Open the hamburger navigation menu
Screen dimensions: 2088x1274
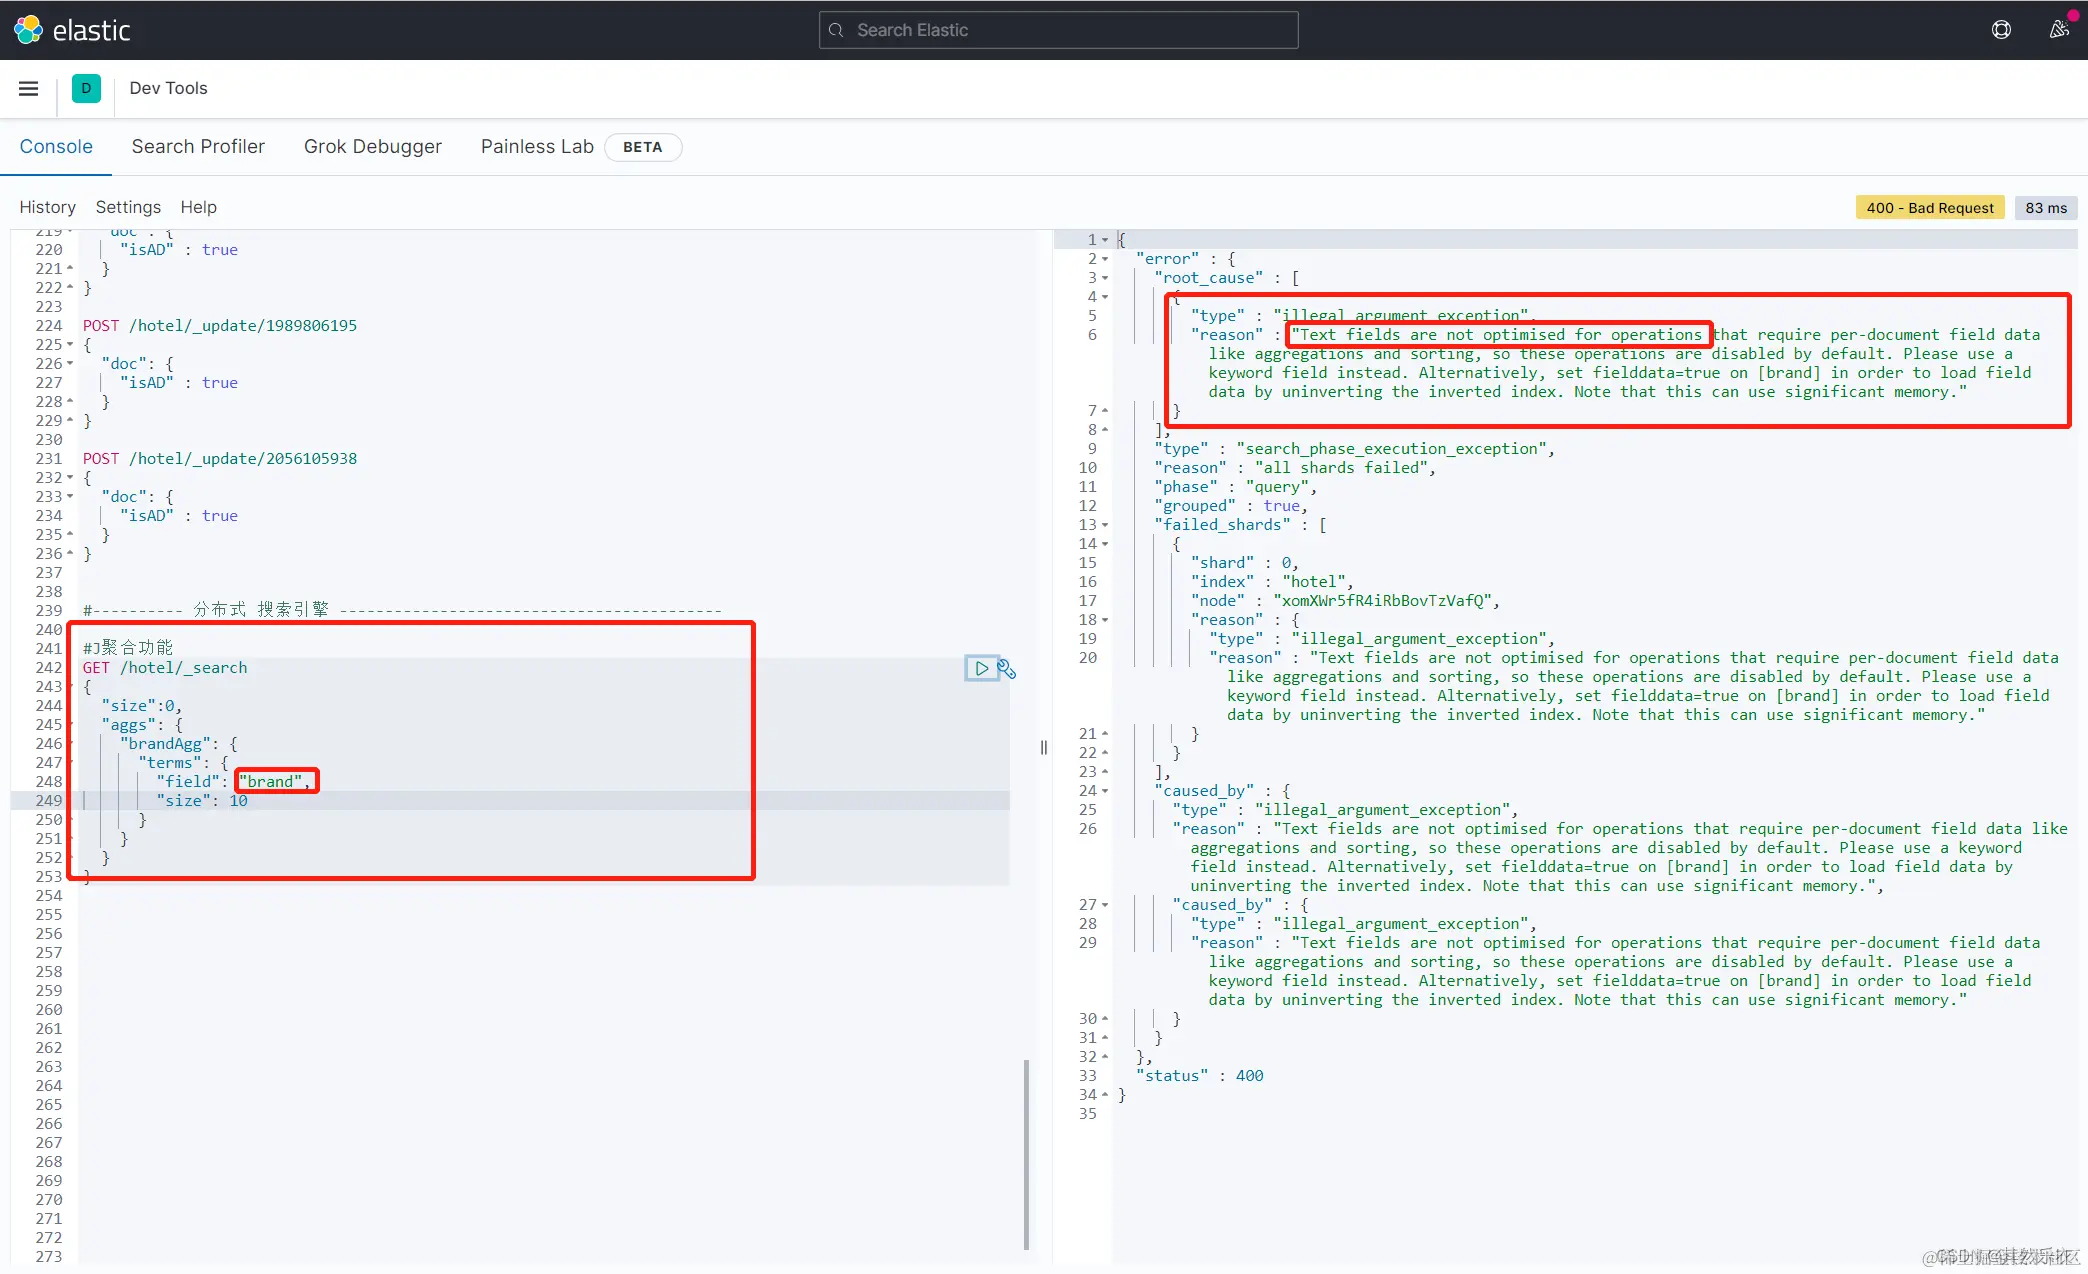click(x=28, y=88)
